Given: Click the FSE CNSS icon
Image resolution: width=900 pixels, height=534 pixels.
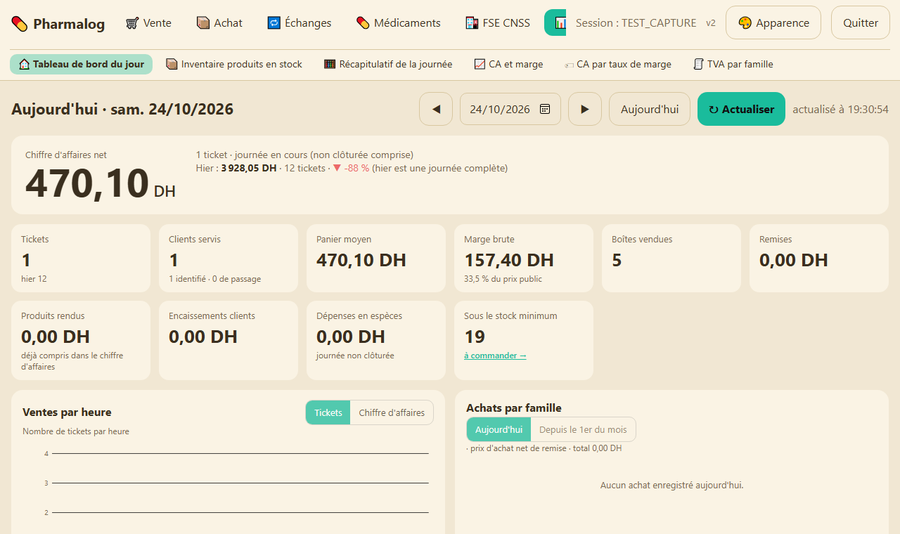Looking at the screenshot, I should [472, 23].
